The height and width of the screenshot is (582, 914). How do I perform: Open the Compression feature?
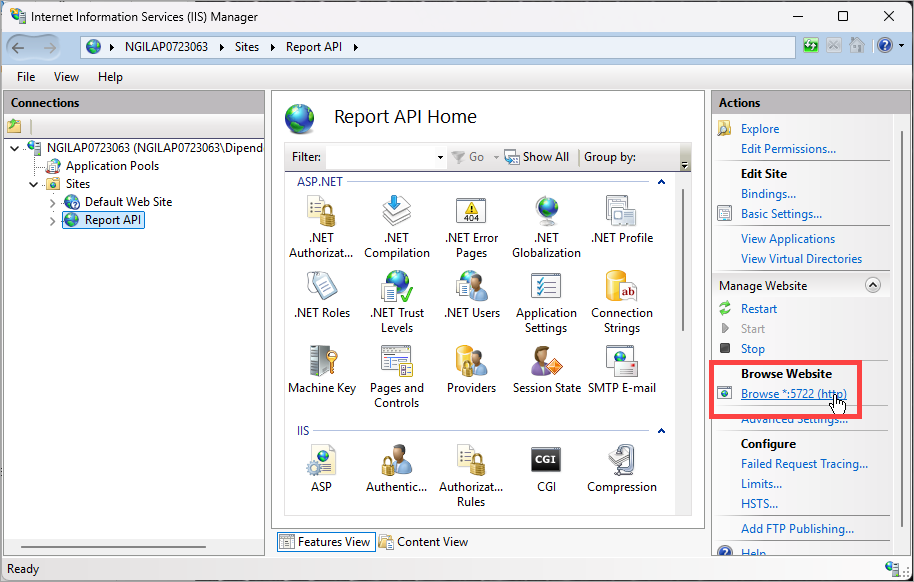pyautogui.click(x=622, y=469)
